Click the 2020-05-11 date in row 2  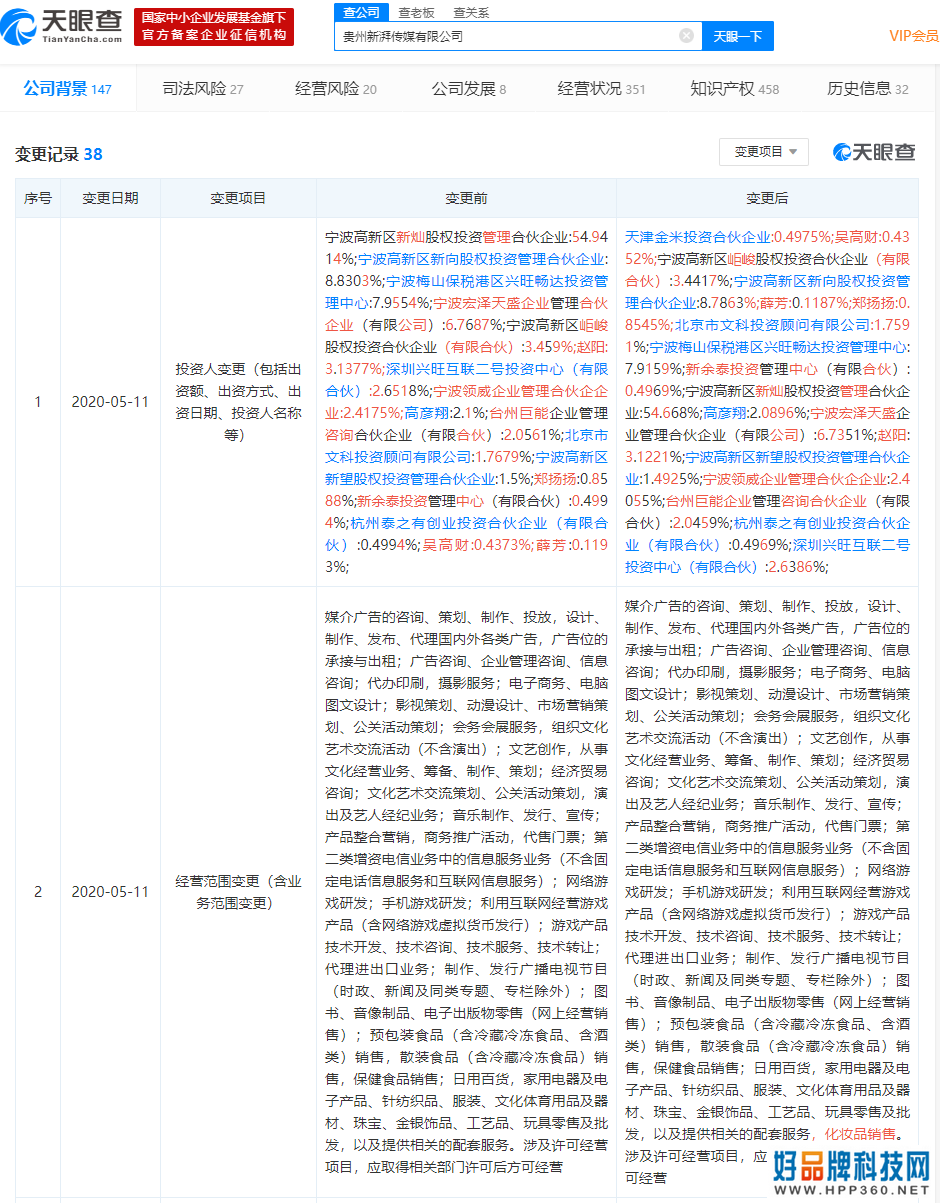(x=110, y=892)
